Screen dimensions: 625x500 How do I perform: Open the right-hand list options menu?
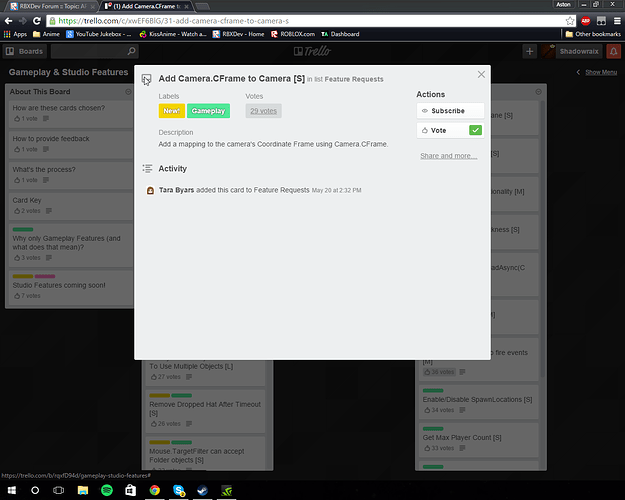[x=539, y=92]
